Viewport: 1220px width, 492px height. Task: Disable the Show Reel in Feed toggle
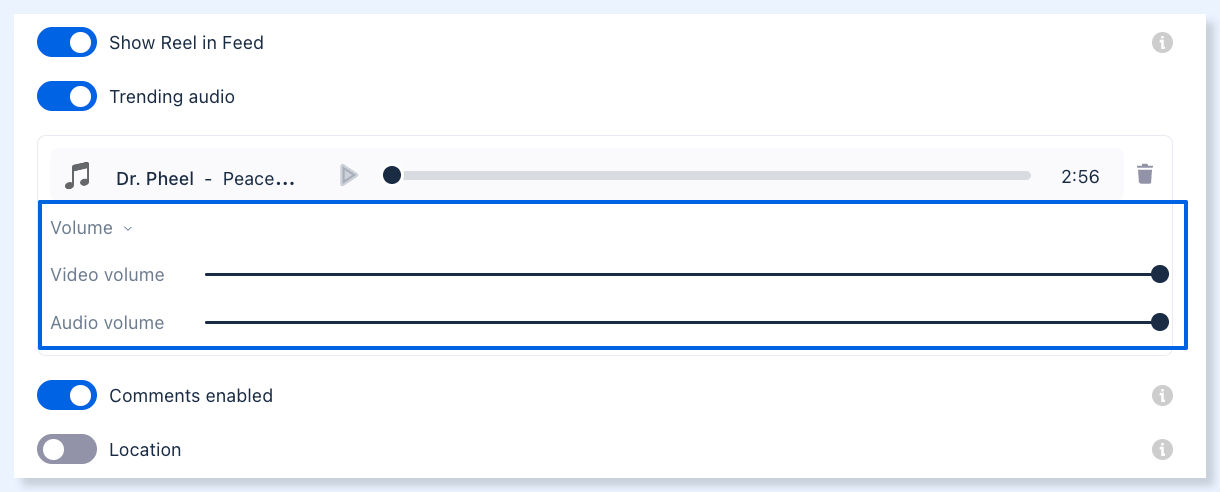point(67,42)
